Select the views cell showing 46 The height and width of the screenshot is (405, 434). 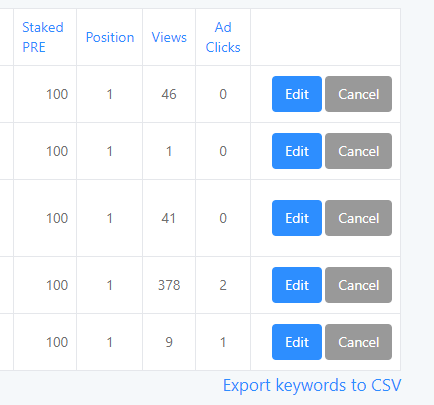[x=169, y=94]
